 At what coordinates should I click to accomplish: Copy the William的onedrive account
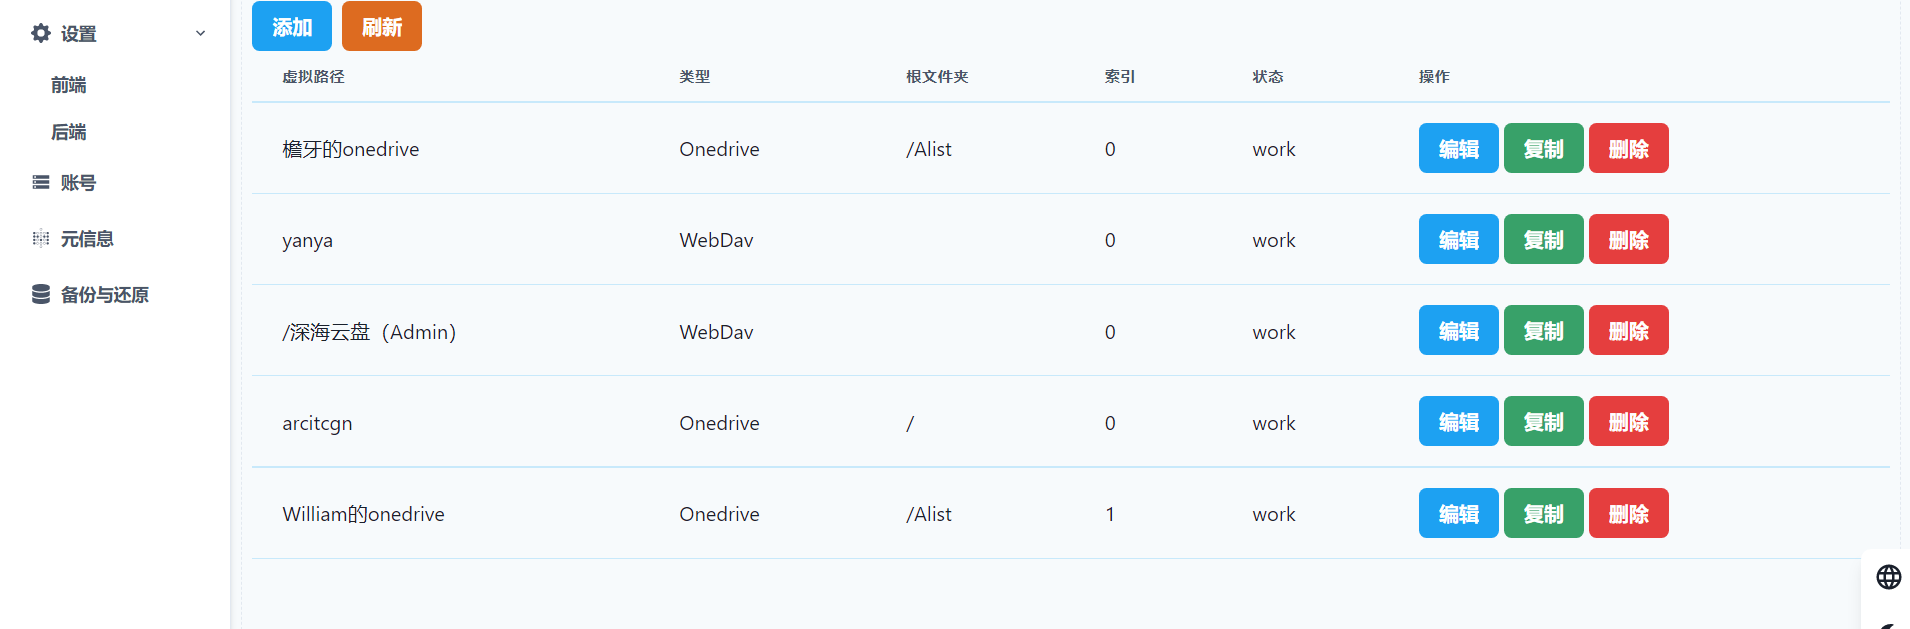(x=1543, y=513)
